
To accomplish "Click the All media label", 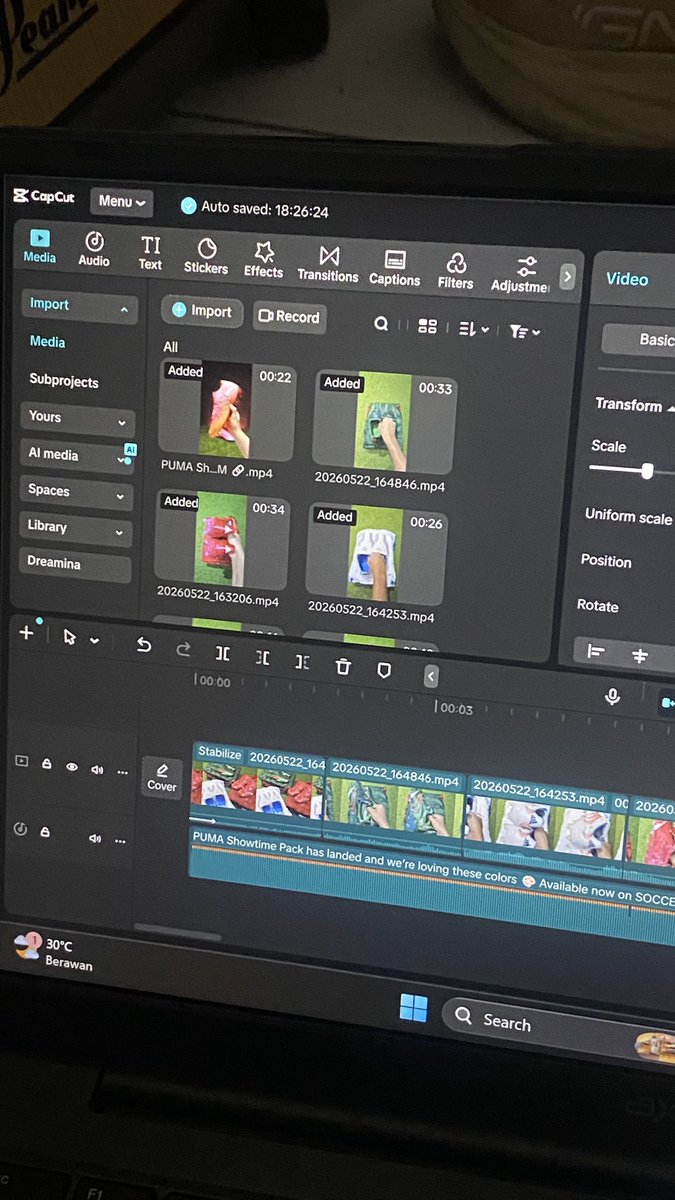I will pyautogui.click(x=170, y=347).
